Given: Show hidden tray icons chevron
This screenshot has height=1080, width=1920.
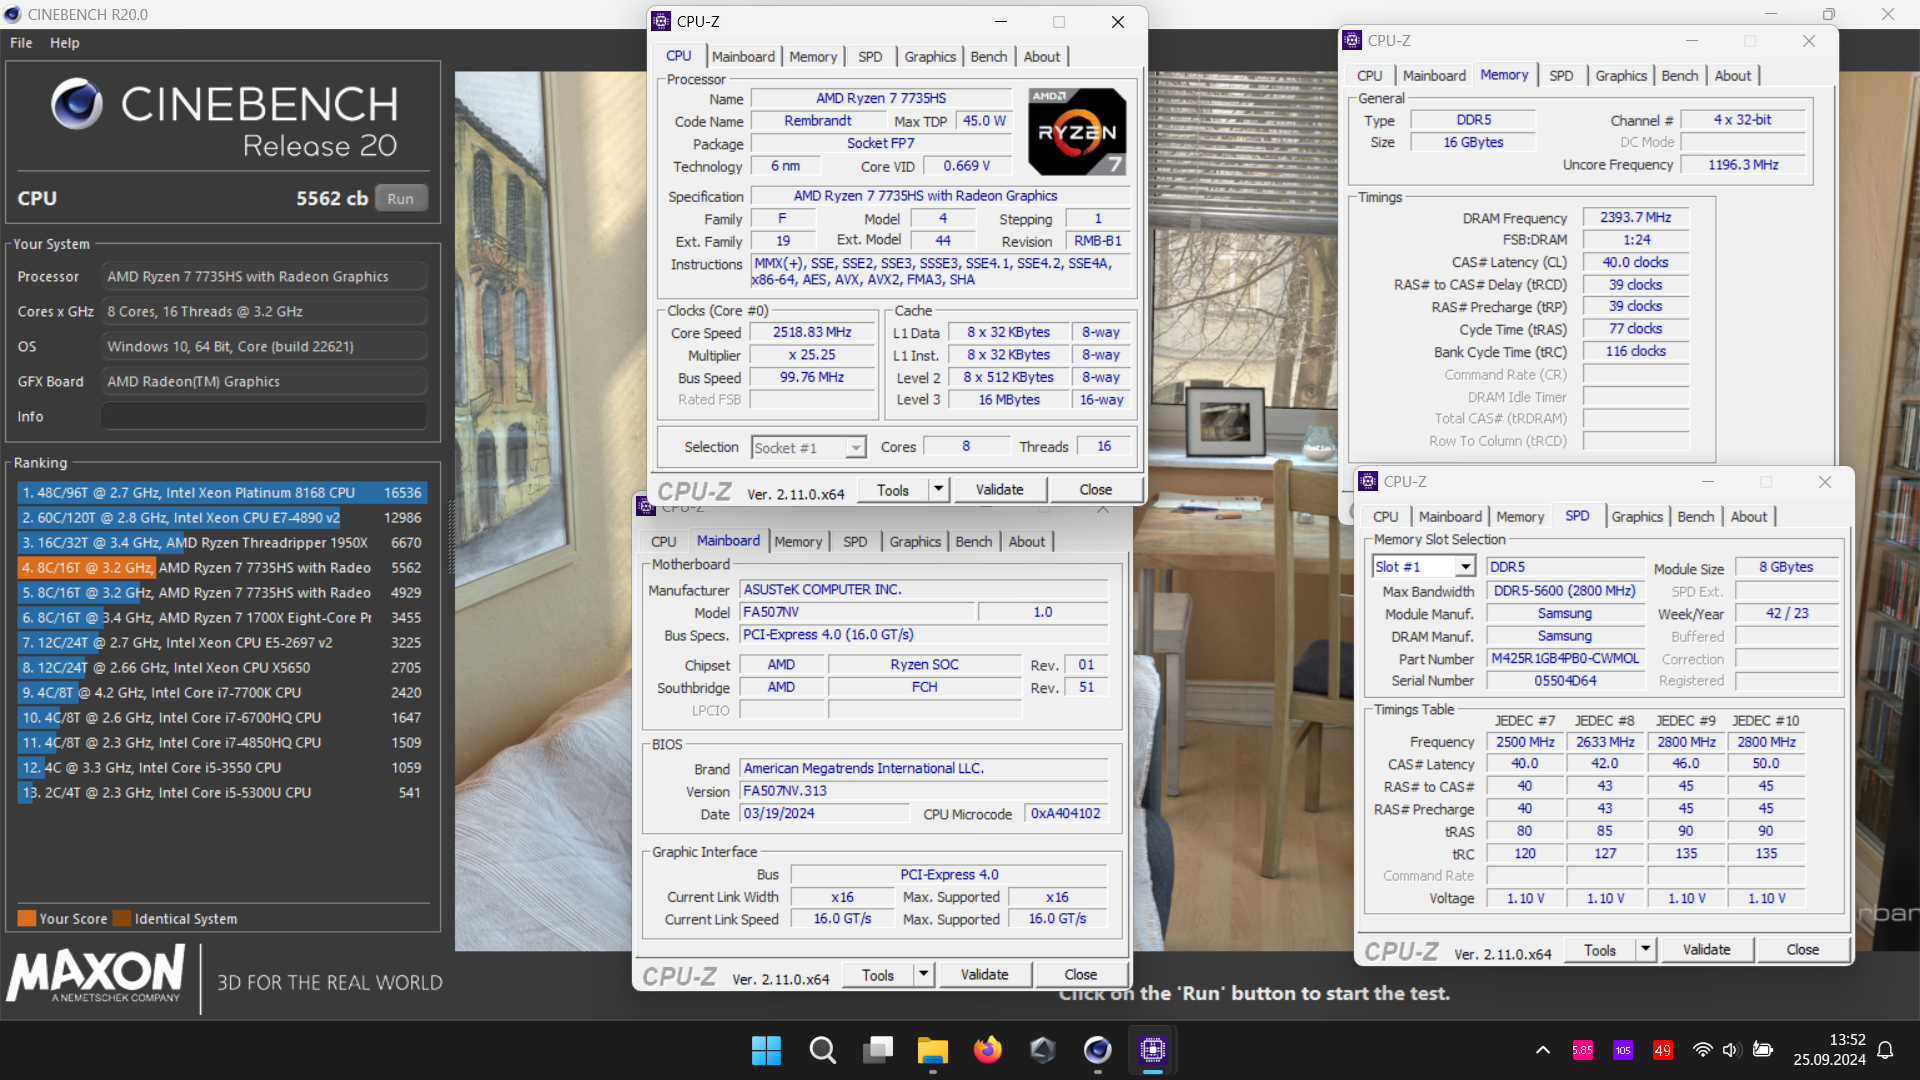Looking at the screenshot, I should coord(1543,1050).
